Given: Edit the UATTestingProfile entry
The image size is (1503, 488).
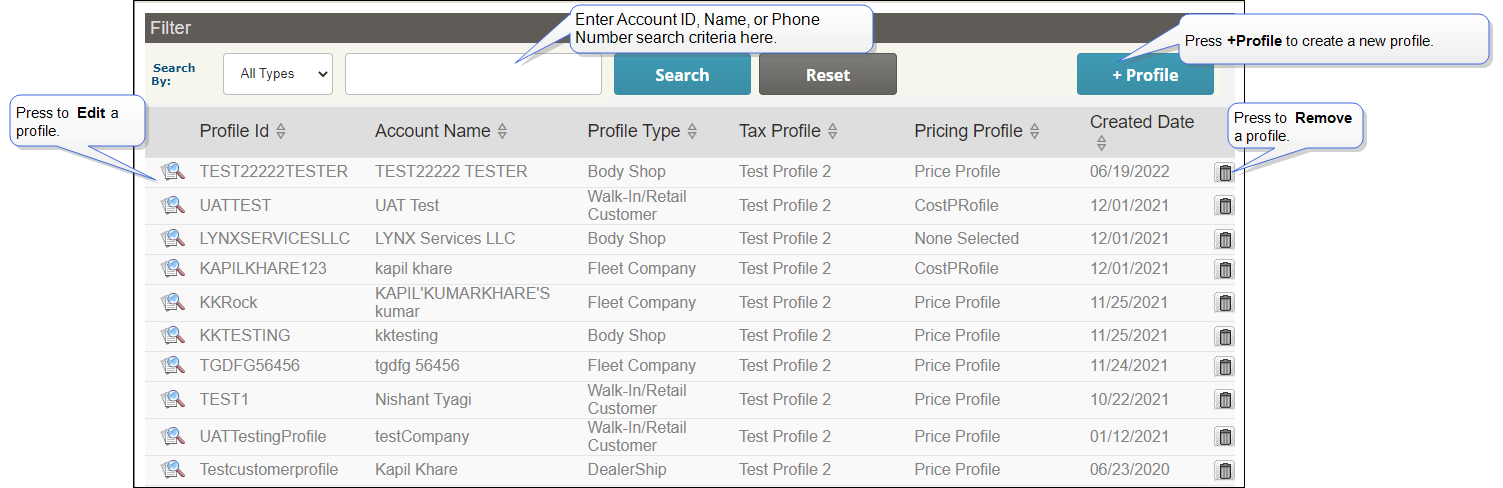Looking at the screenshot, I should (x=173, y=437).
